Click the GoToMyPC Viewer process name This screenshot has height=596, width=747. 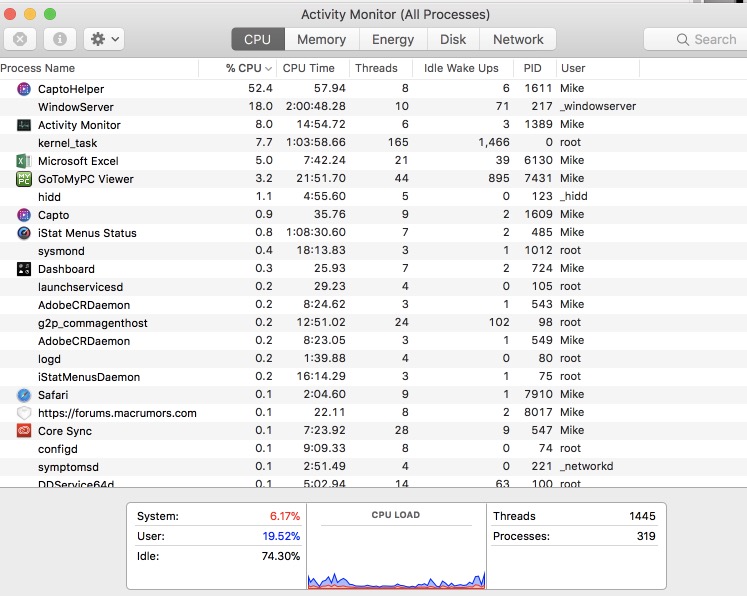click(86, 179)
